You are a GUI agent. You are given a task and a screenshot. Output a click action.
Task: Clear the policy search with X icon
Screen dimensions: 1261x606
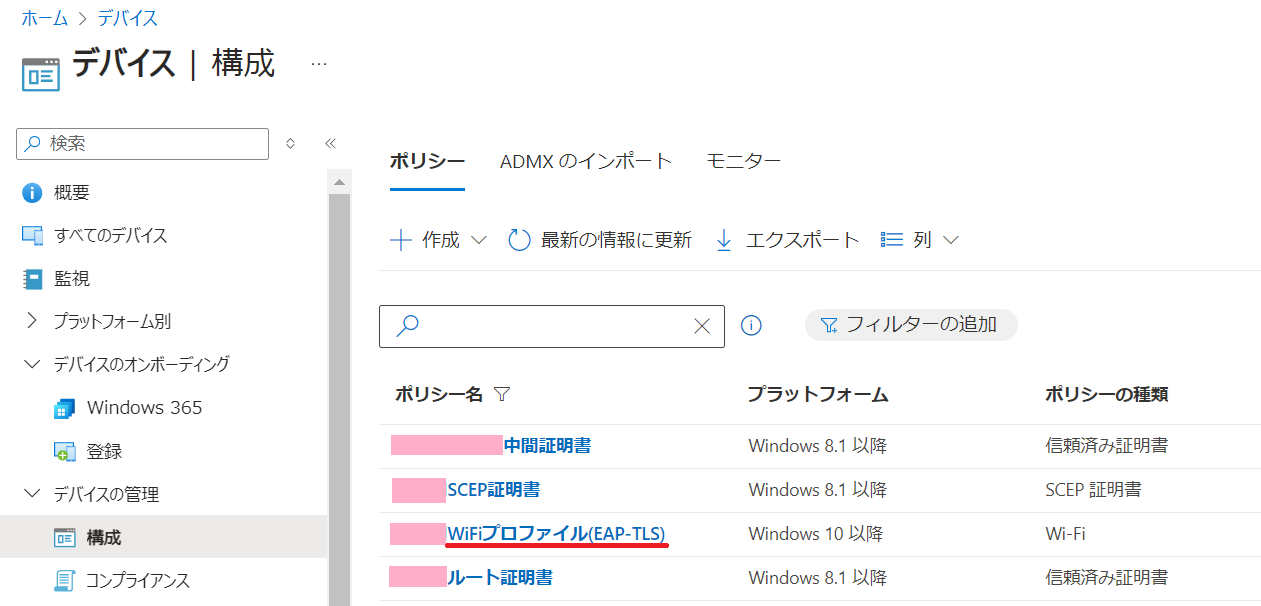click(x=702, y=326)
